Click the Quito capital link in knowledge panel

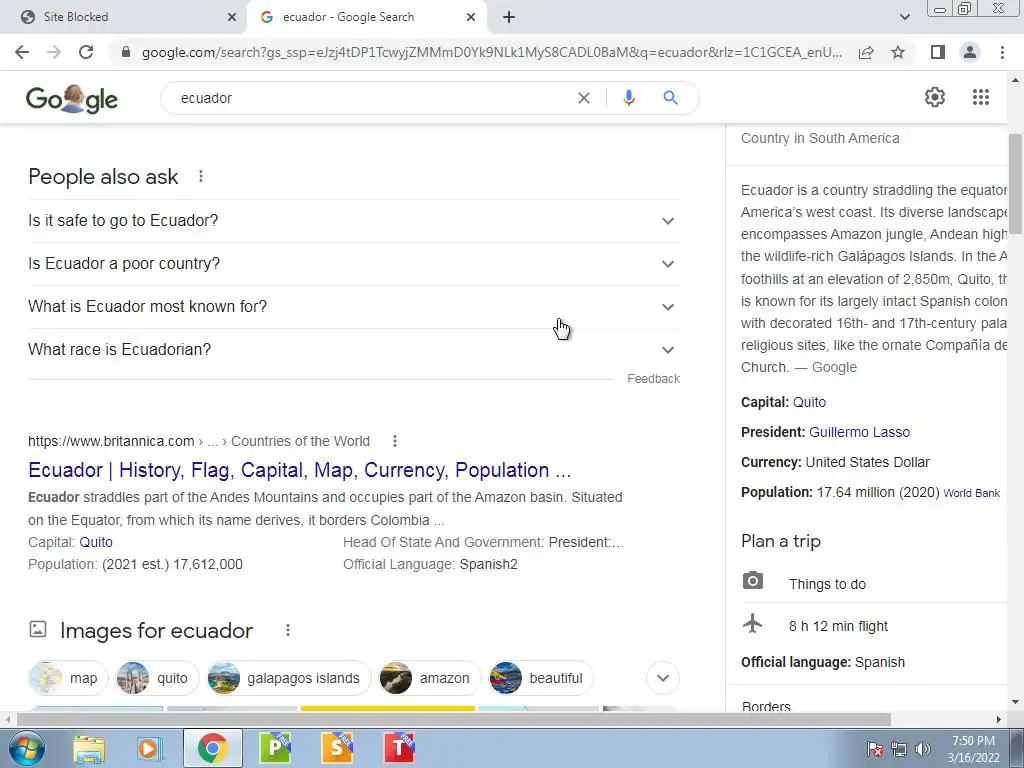click(x=809, y=402)
